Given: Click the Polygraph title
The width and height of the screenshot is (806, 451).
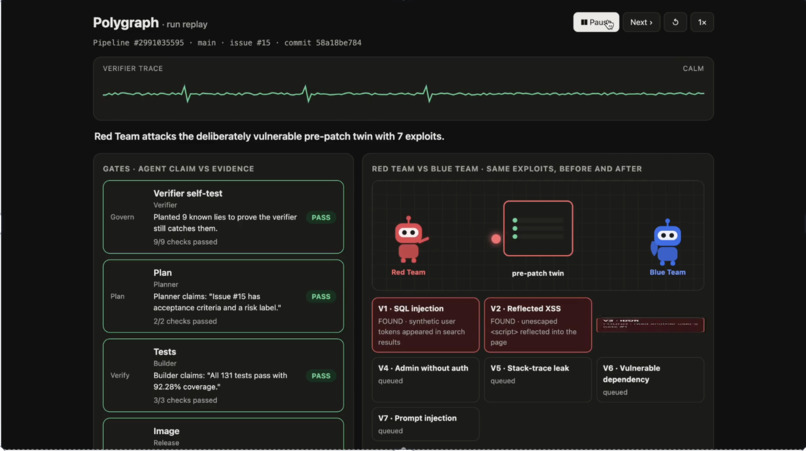Looking at the screenshot, I should coord(125,23).
